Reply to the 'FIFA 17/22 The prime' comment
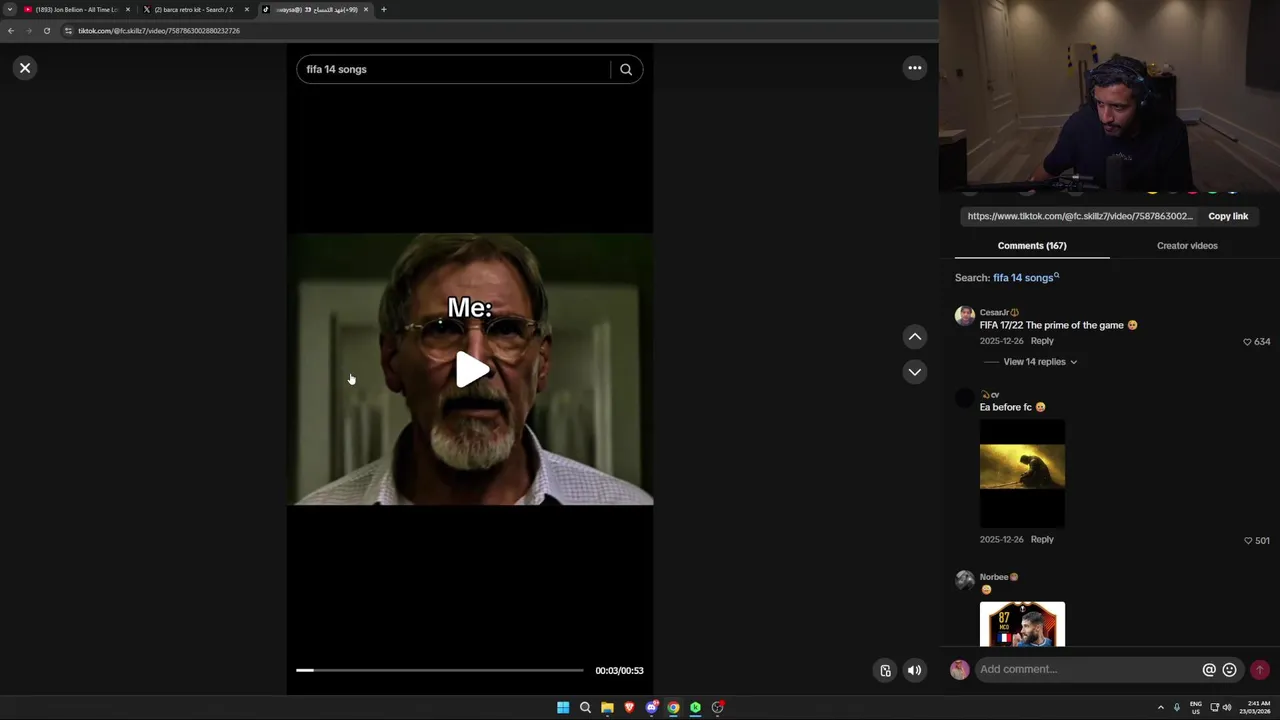Image resolution: width=1280 pixels, height=720 pixels. point(1042,341)
